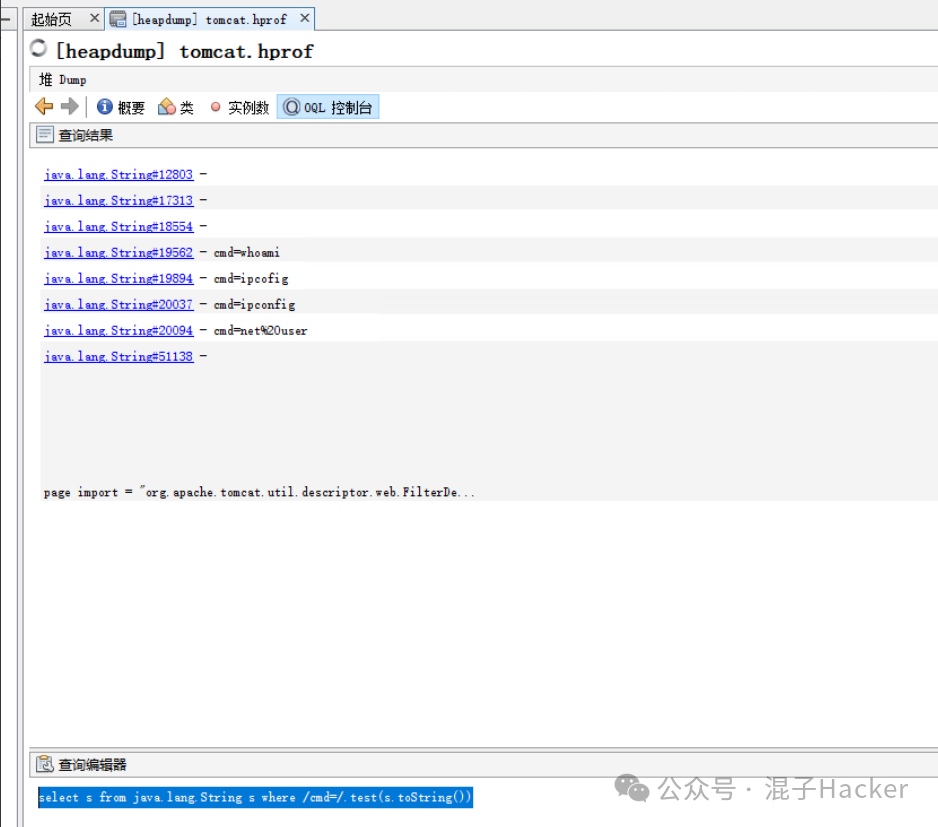
Task: Open java.lang.String#20037 instance link
Action: tap(118, 305)
